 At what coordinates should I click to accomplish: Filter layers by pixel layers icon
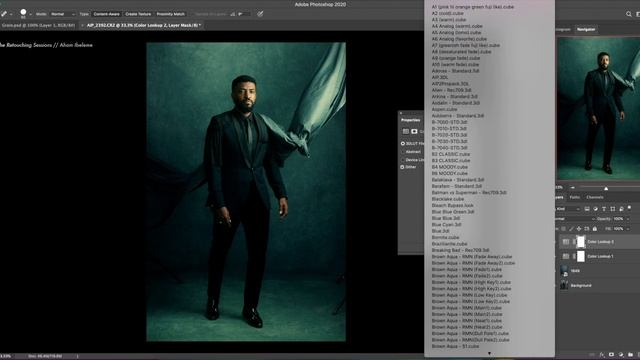pyautogui.click(x=587, y=209)
